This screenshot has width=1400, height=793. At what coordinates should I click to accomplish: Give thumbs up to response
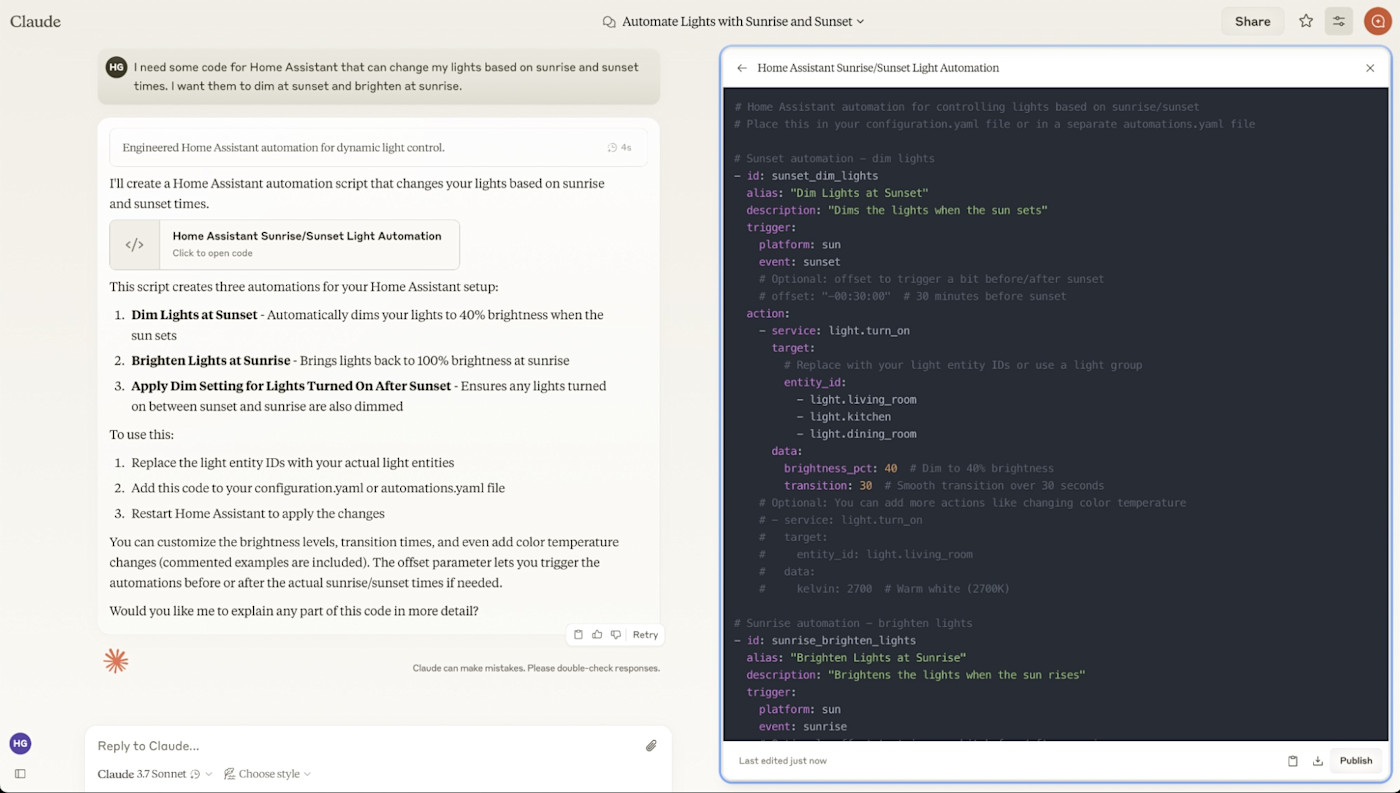point(597,634)
